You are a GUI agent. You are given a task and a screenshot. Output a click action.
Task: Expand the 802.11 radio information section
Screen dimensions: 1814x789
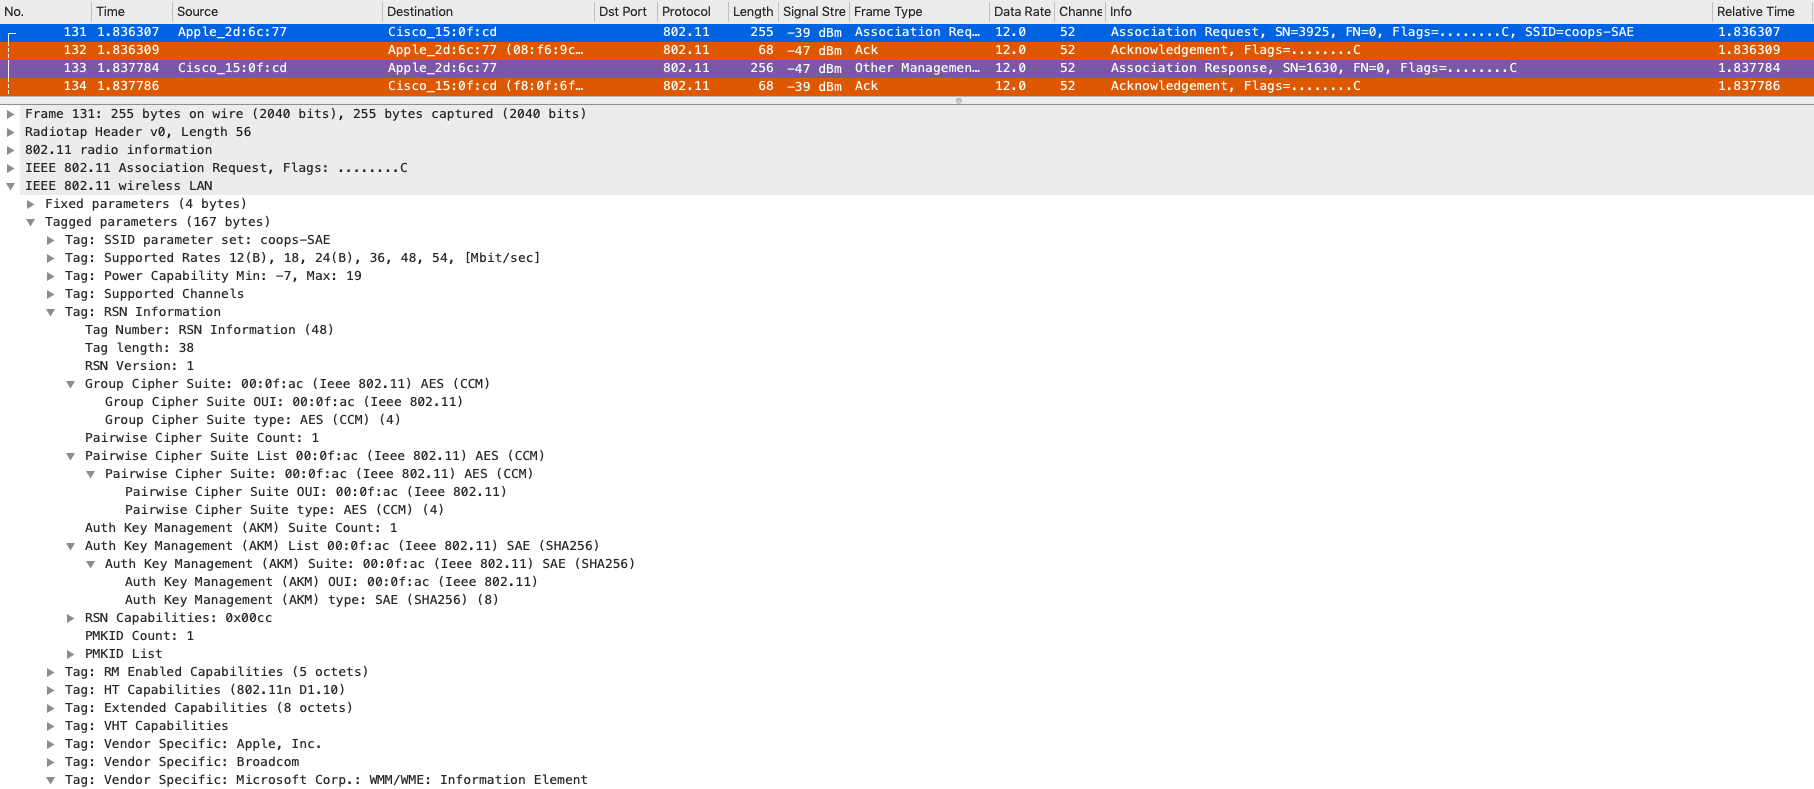click(x=11, y=150)
